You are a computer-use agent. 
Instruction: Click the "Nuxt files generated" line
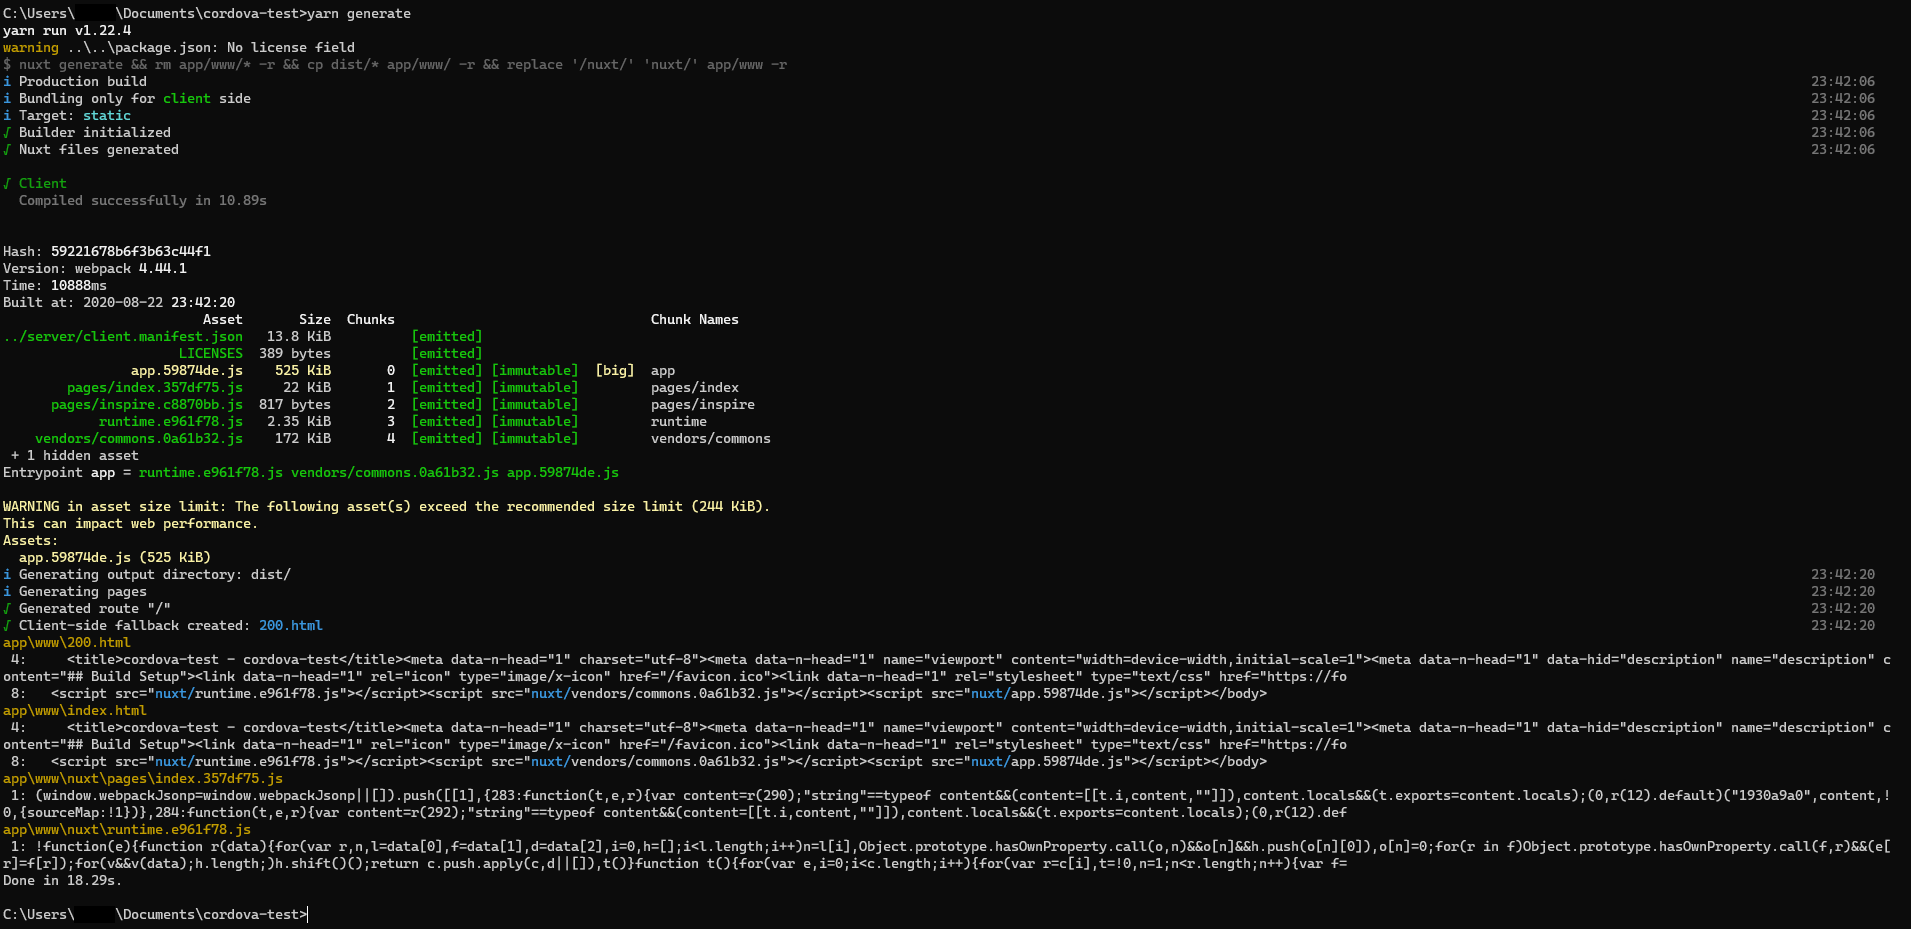pos(91,149)
